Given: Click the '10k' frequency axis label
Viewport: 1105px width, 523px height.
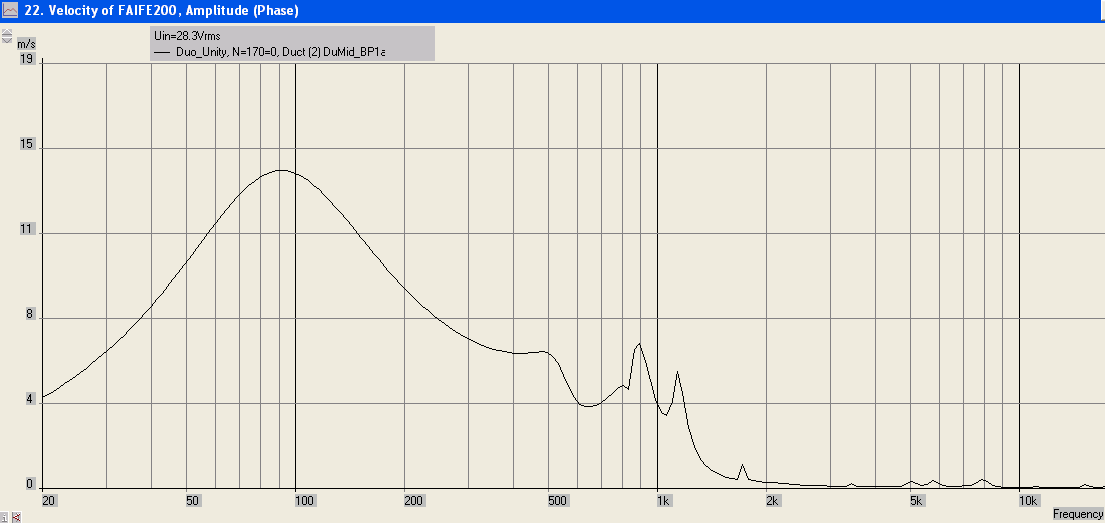Looking at the screenshot, I should [x=1028, y=501].
